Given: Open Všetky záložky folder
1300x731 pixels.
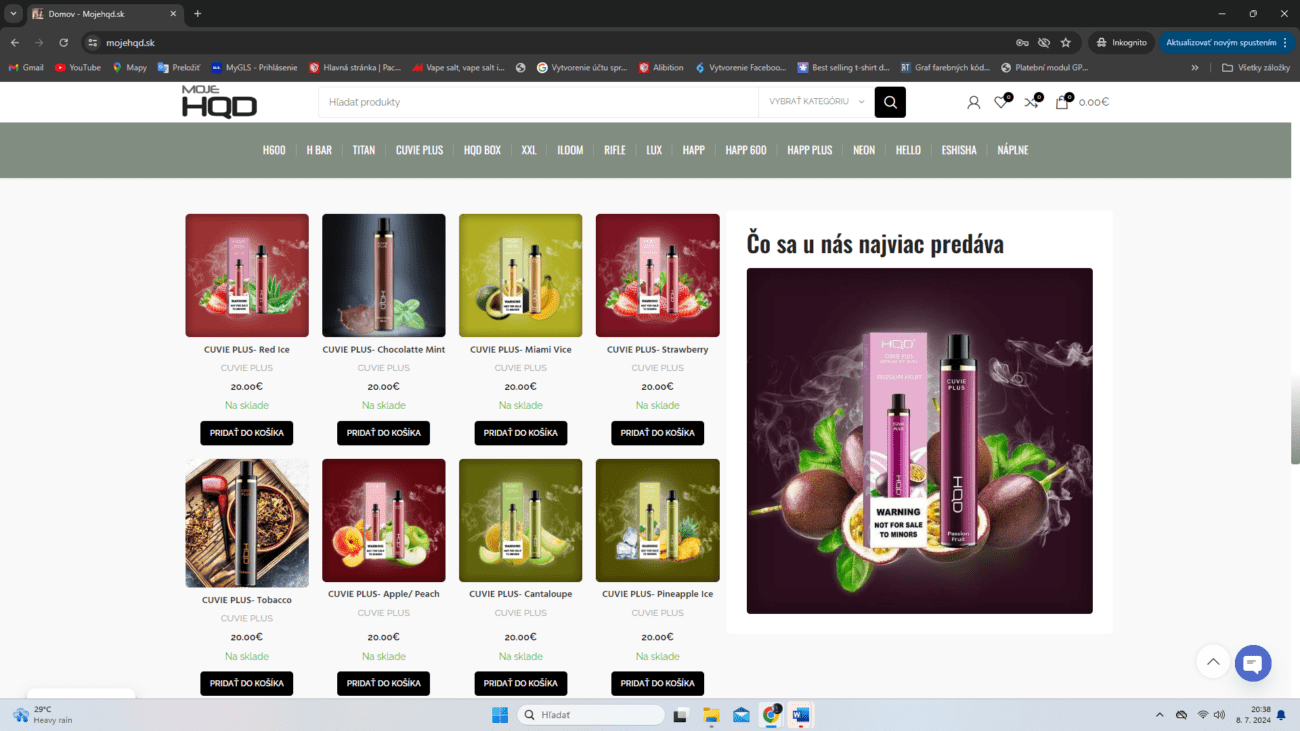Looking at the screenshot, I should click(x=1256, y=68).
